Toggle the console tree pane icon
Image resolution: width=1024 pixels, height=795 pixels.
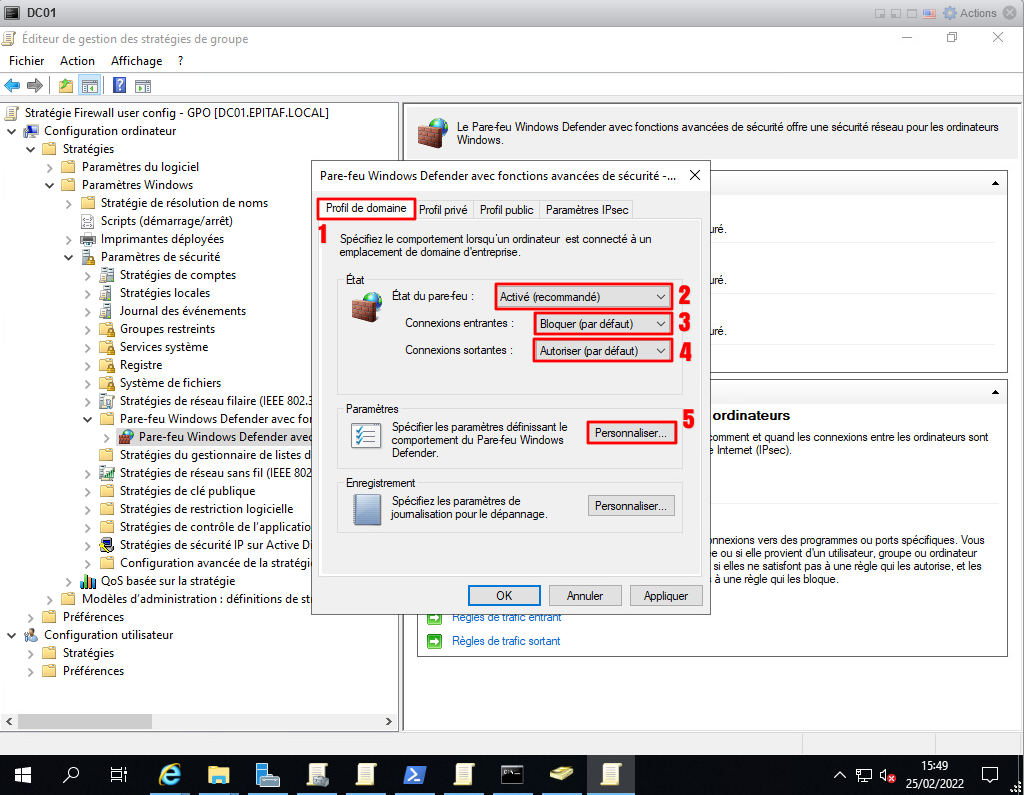point(90,85)
